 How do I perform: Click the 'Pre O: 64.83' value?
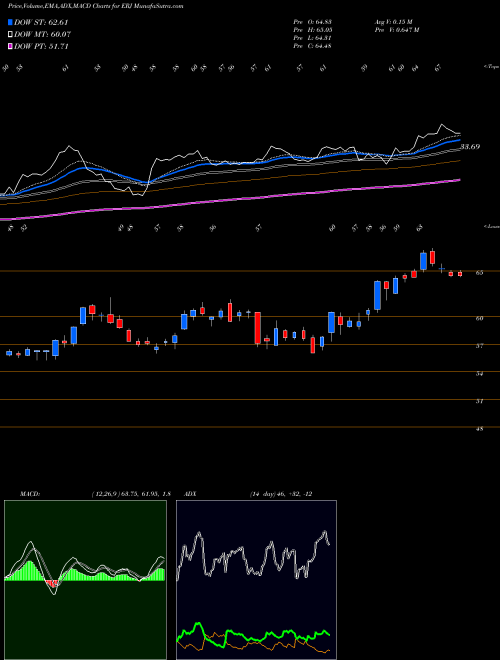313,22
